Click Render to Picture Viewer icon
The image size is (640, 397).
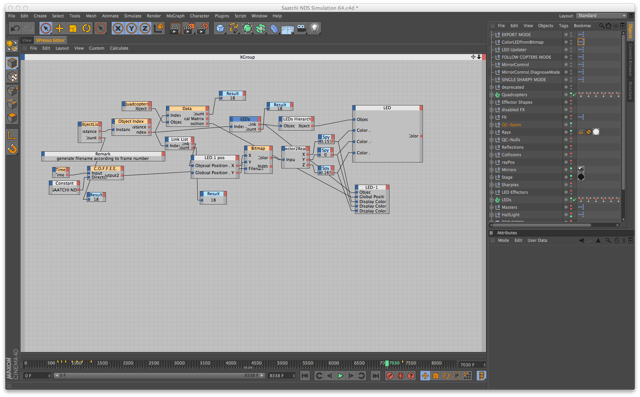[x=189, y=28]
